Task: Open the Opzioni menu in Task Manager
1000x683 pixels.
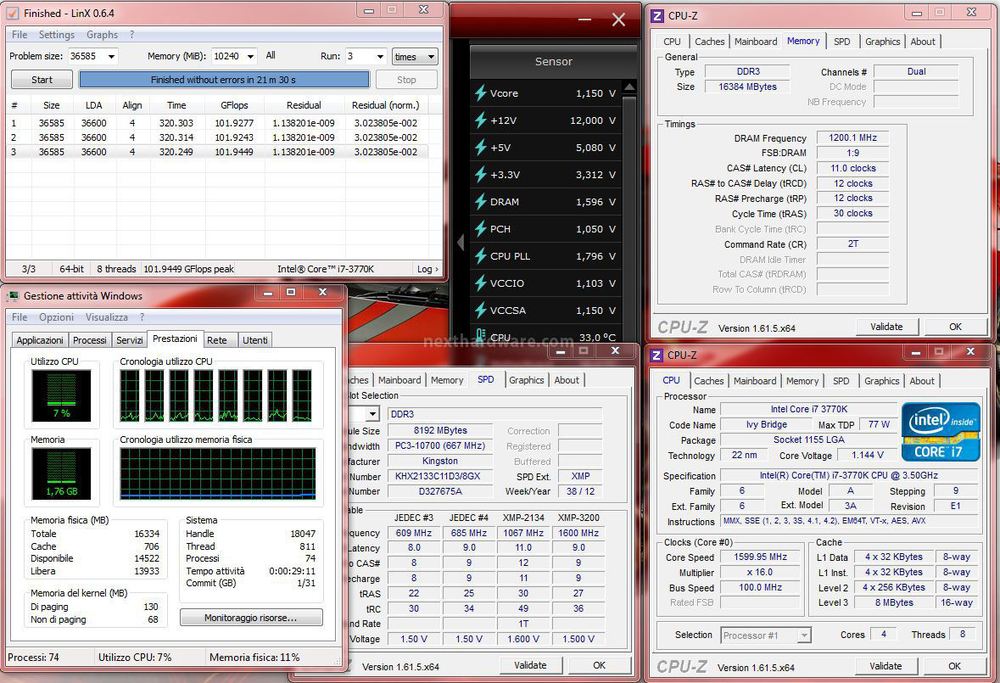Action: point(56,317)
